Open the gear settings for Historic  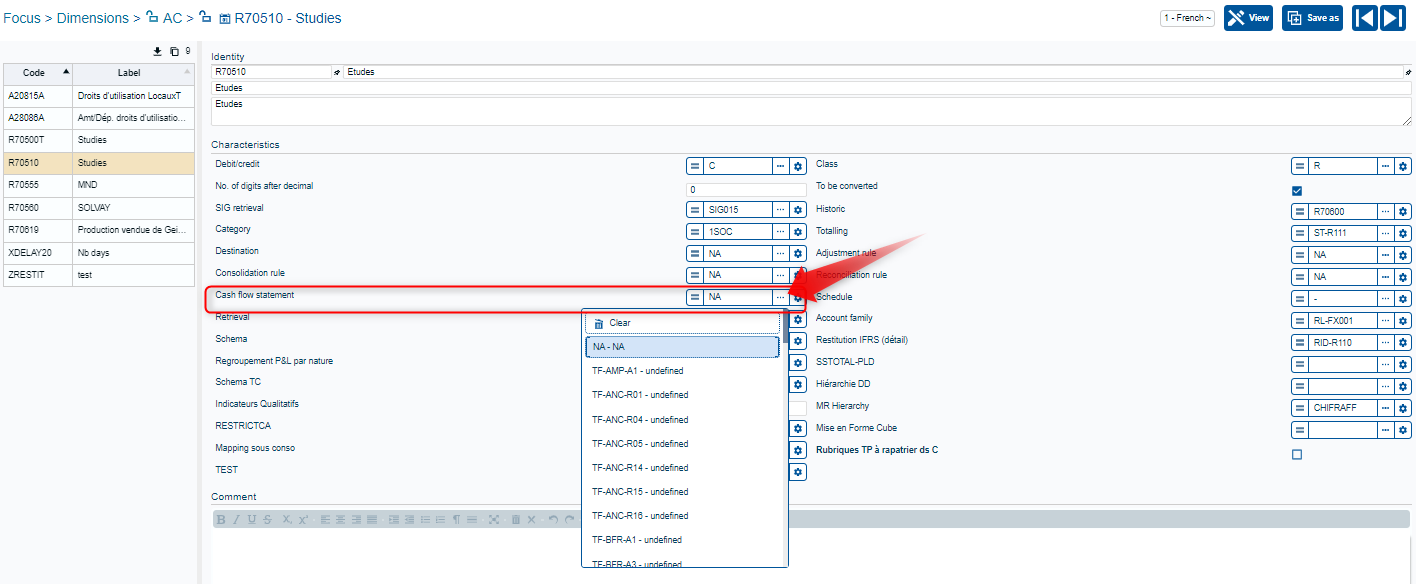point(1403,211)
